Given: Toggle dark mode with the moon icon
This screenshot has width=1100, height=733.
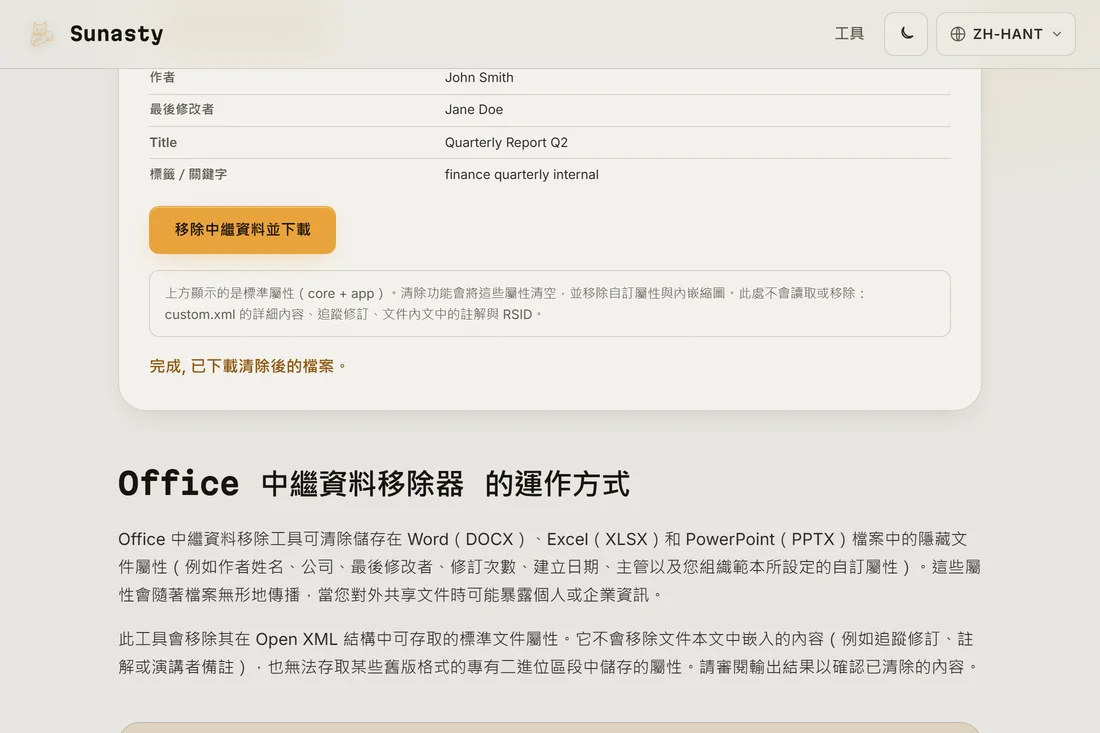Looking at the screenshot, I should [x=906, y=34].
